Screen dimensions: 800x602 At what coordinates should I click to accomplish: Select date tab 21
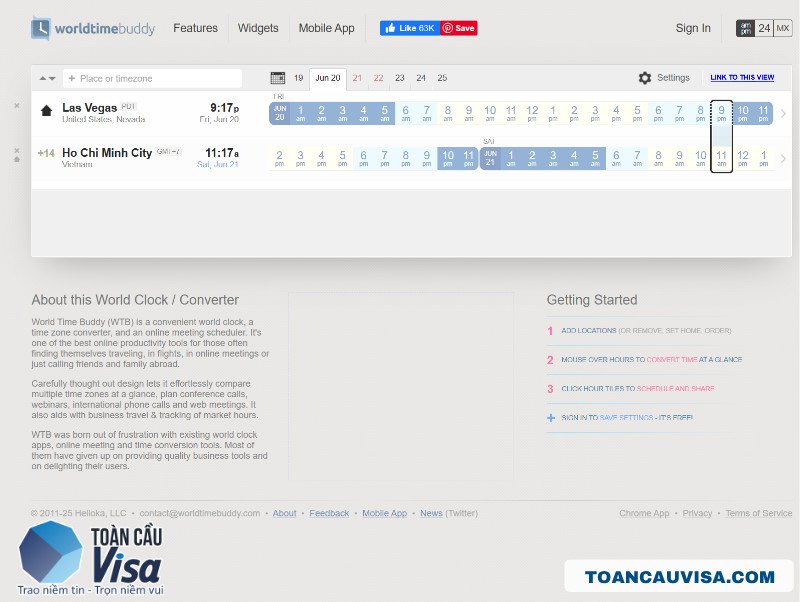(357, 78)
